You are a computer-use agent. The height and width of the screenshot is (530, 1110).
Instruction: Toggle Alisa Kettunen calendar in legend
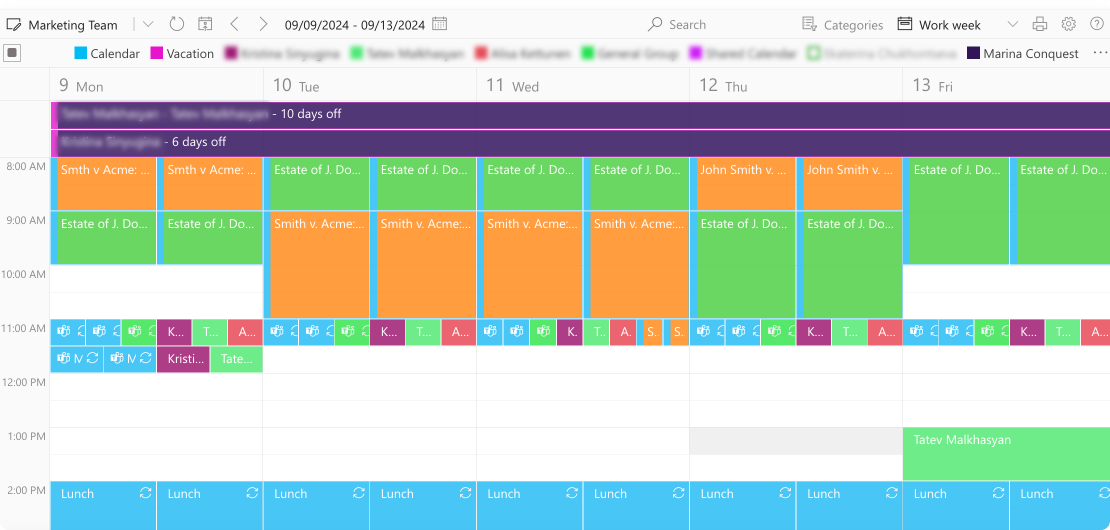(523, 53)
